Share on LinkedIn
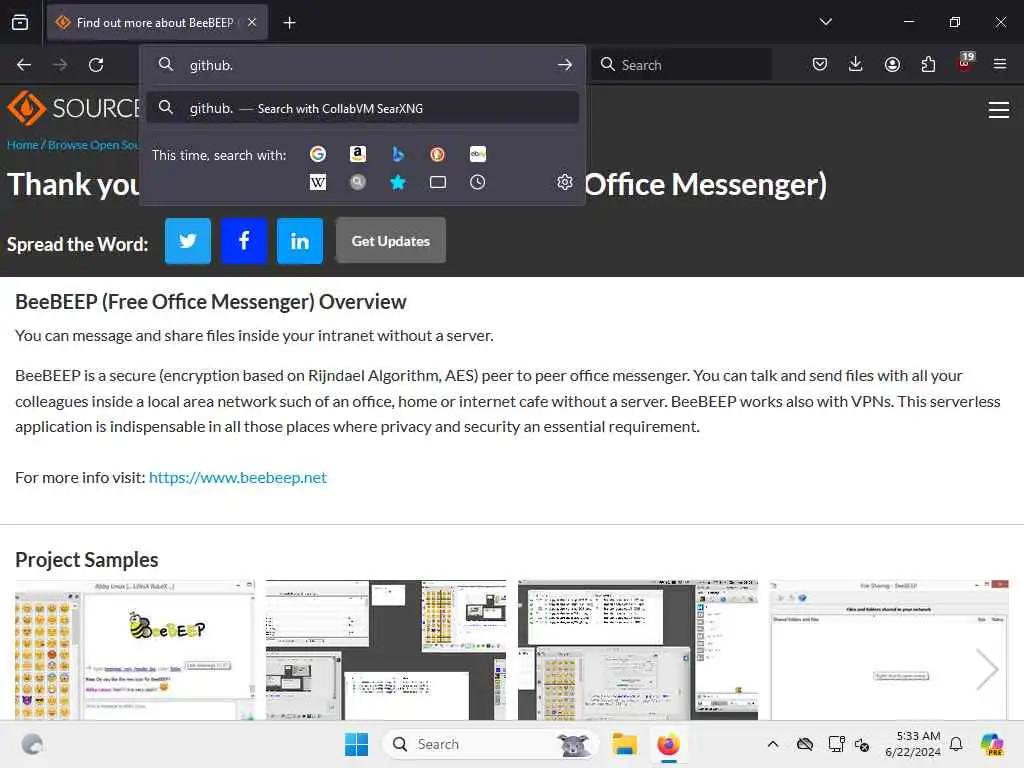This screenshot has height=768, width=1024. (300, 241)
